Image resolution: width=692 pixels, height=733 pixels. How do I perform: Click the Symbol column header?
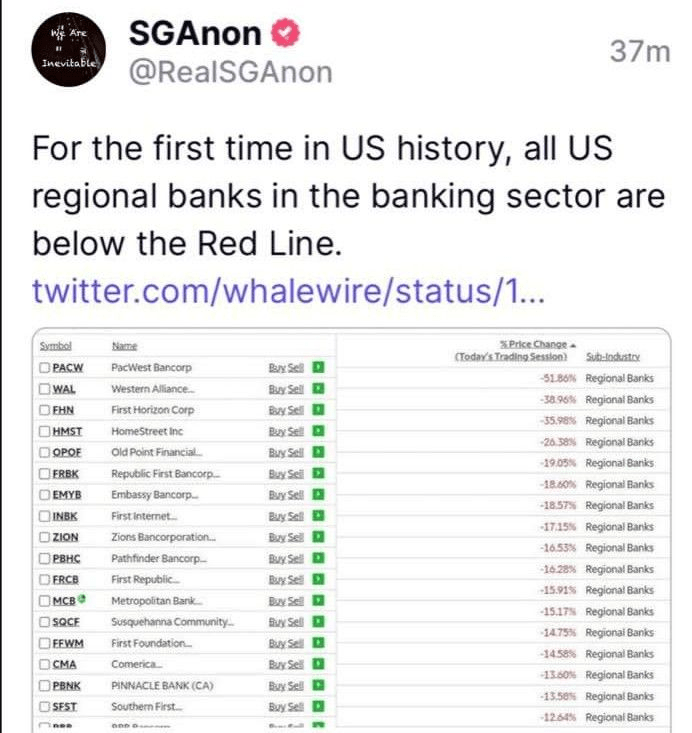55,346
